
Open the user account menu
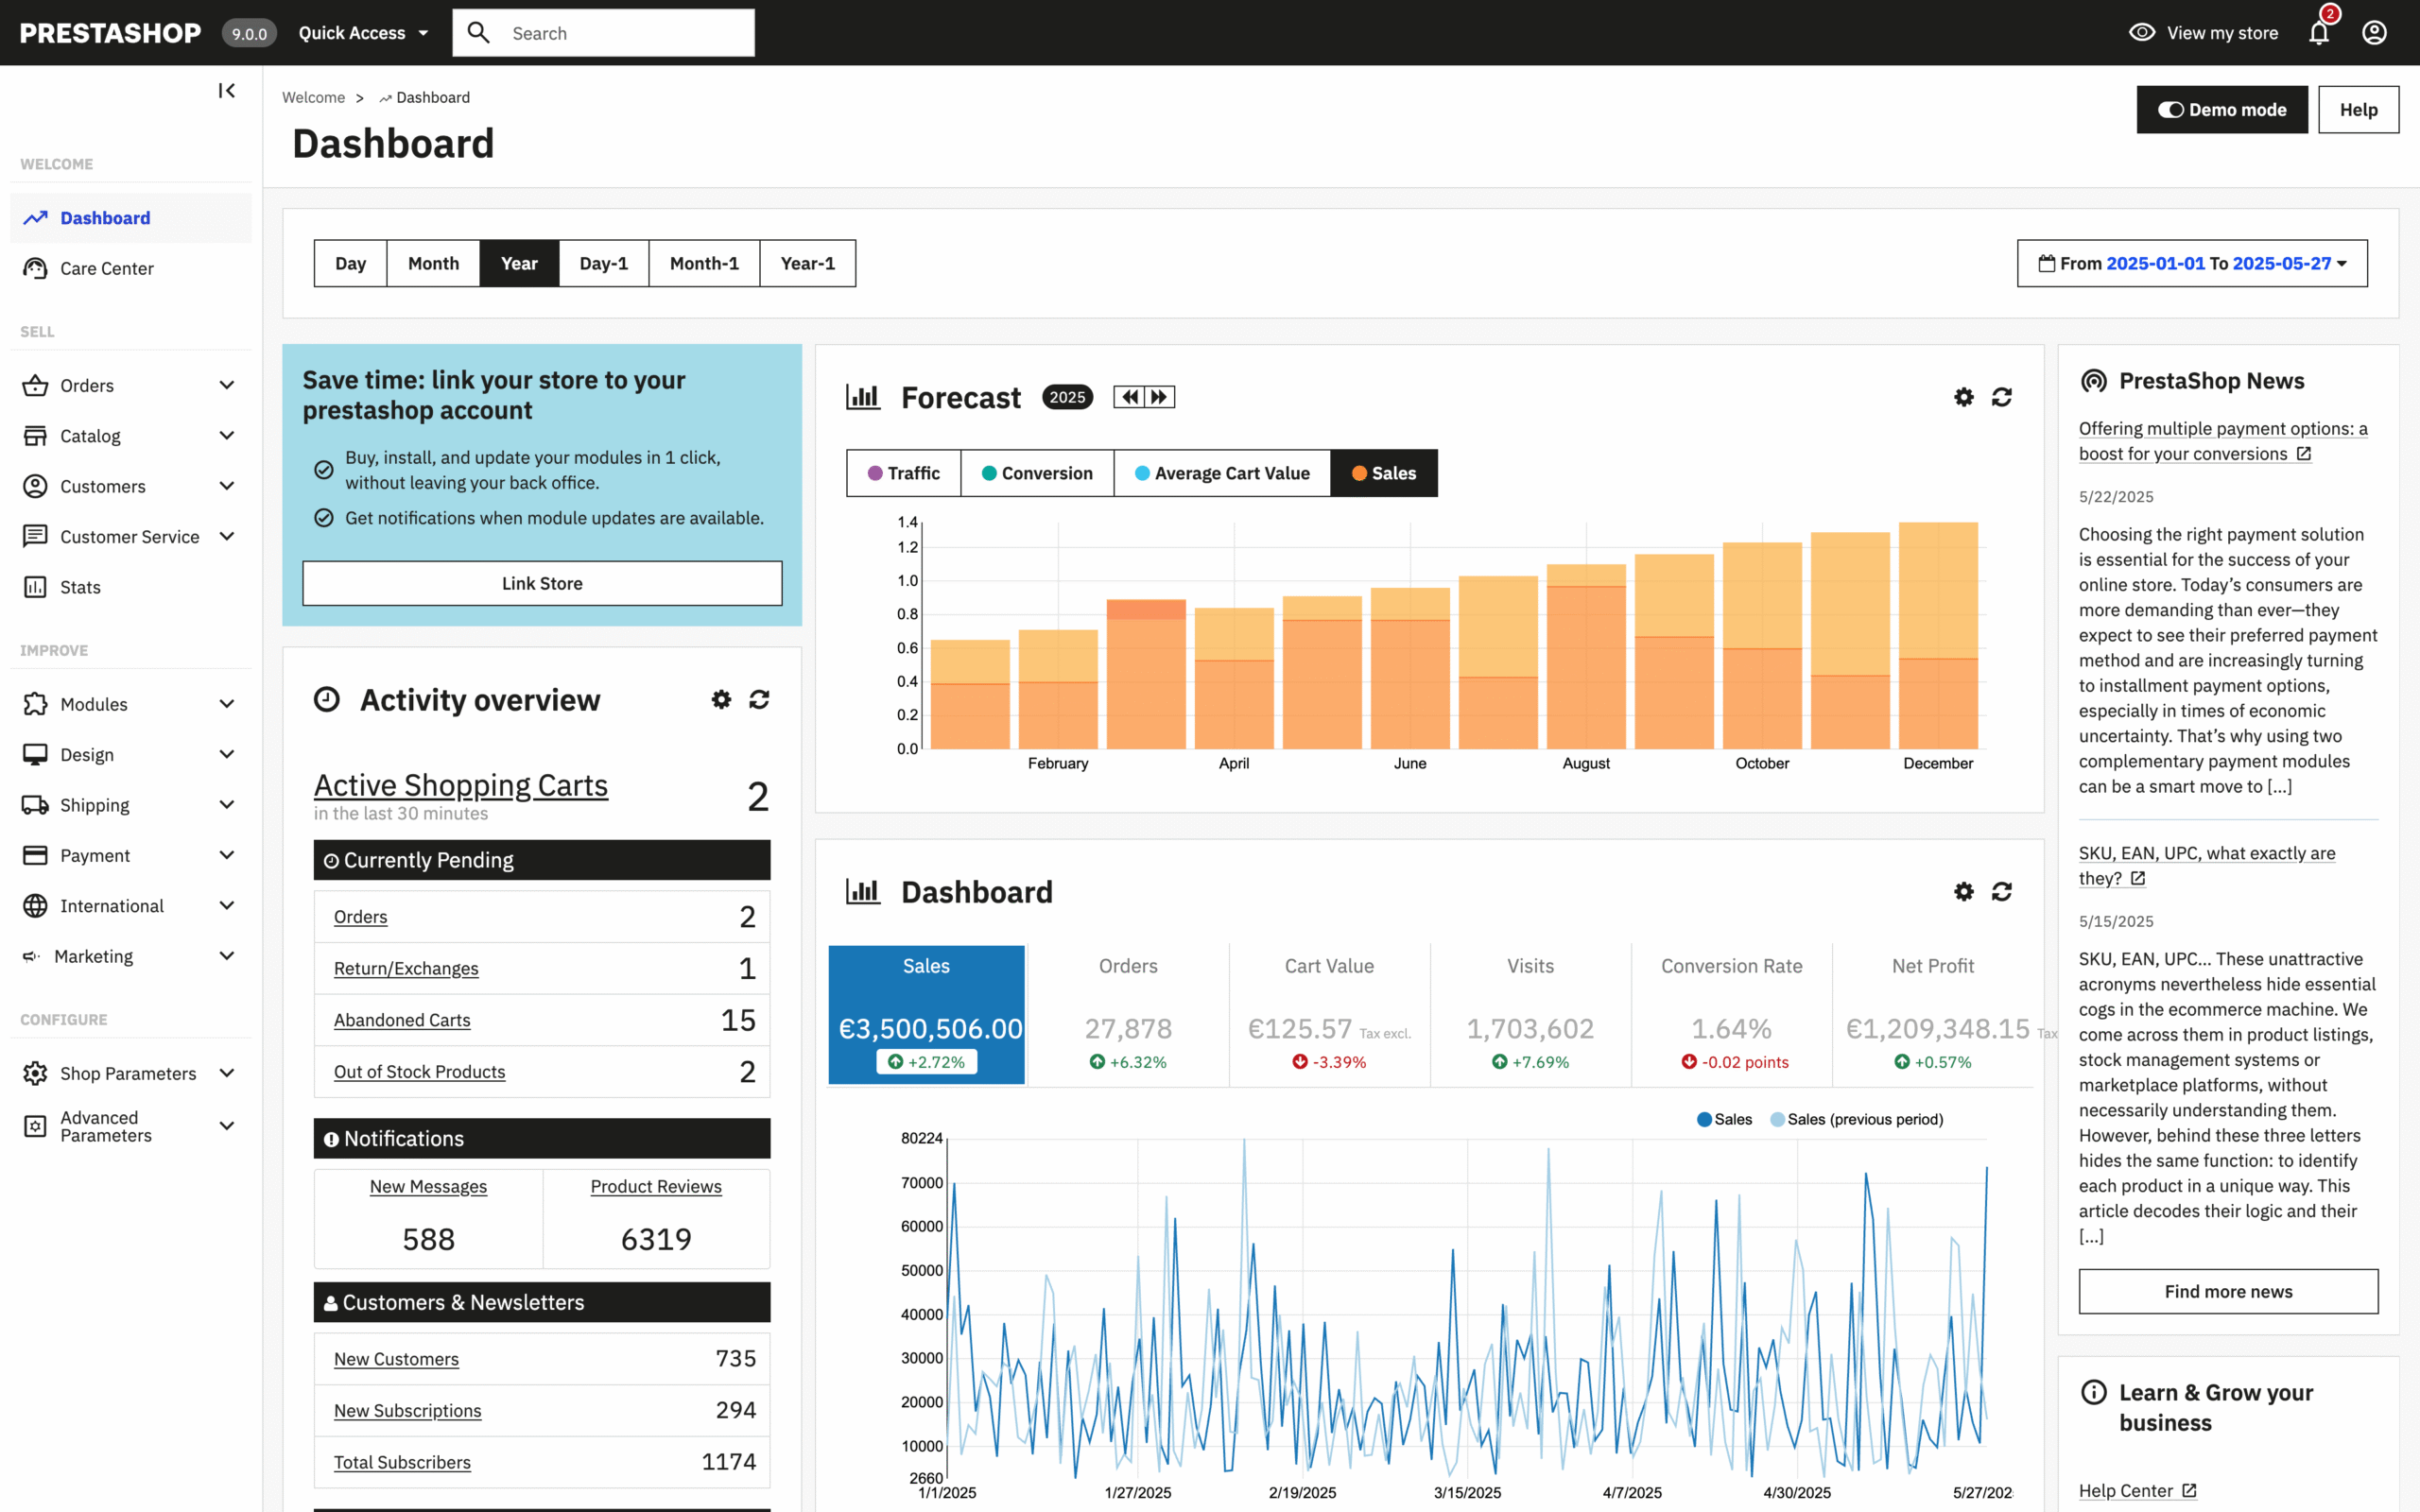pyautogui.click(x=2374, y=32)
